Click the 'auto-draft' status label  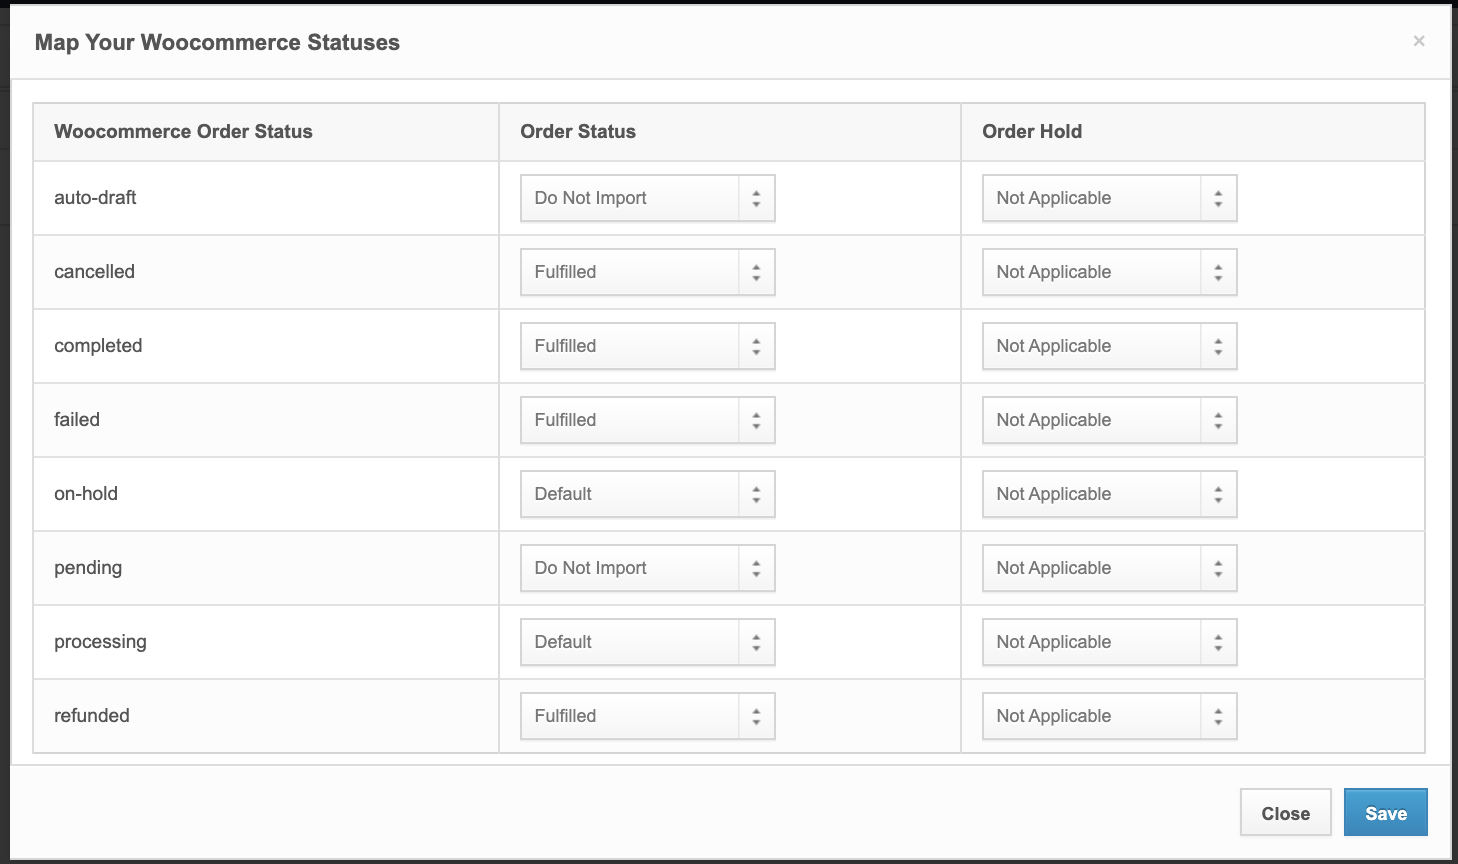pyautogui.click(x=95, y=197)
